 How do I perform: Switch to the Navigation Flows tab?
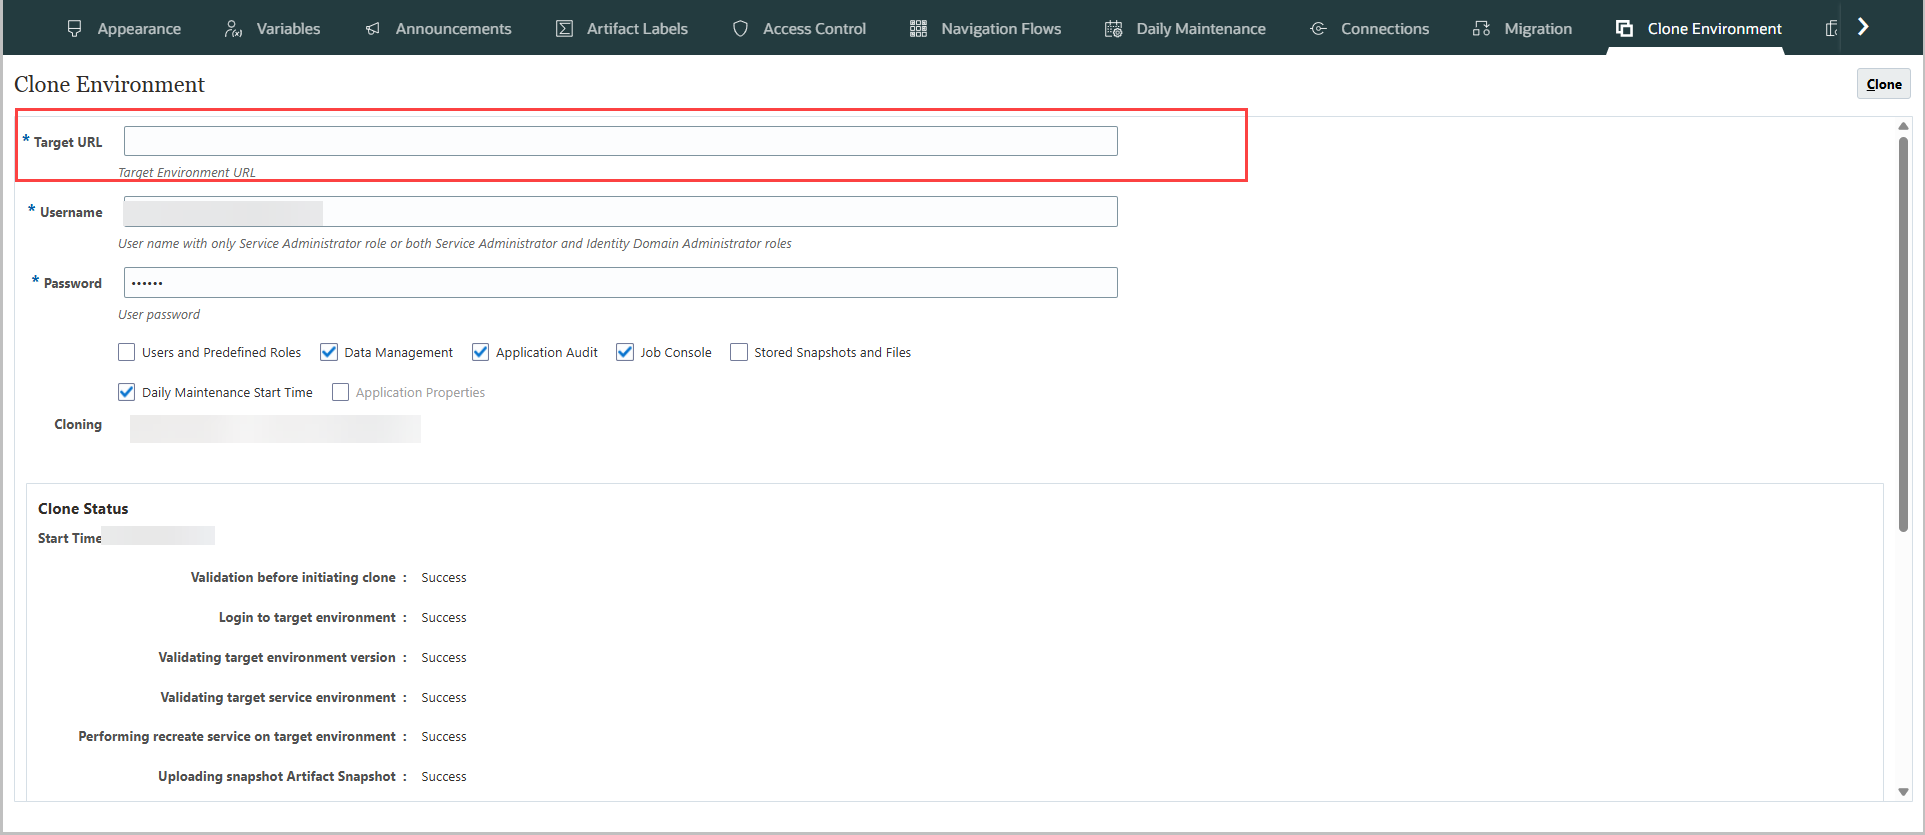pos(986,29)
